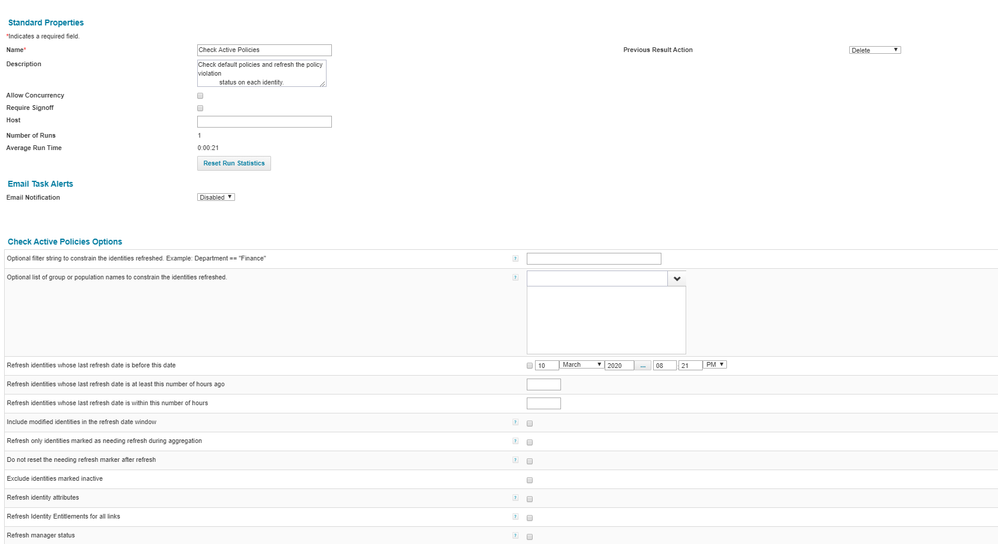This screenshot has width=998, height=544.
Task: Open the AM/PM selector
Action: [x=715, y=365]
